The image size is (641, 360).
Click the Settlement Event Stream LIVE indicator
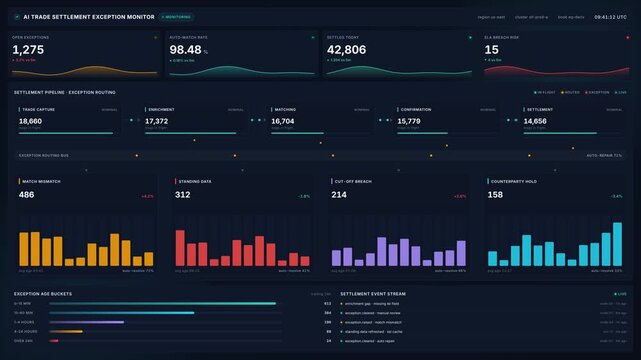620,294
